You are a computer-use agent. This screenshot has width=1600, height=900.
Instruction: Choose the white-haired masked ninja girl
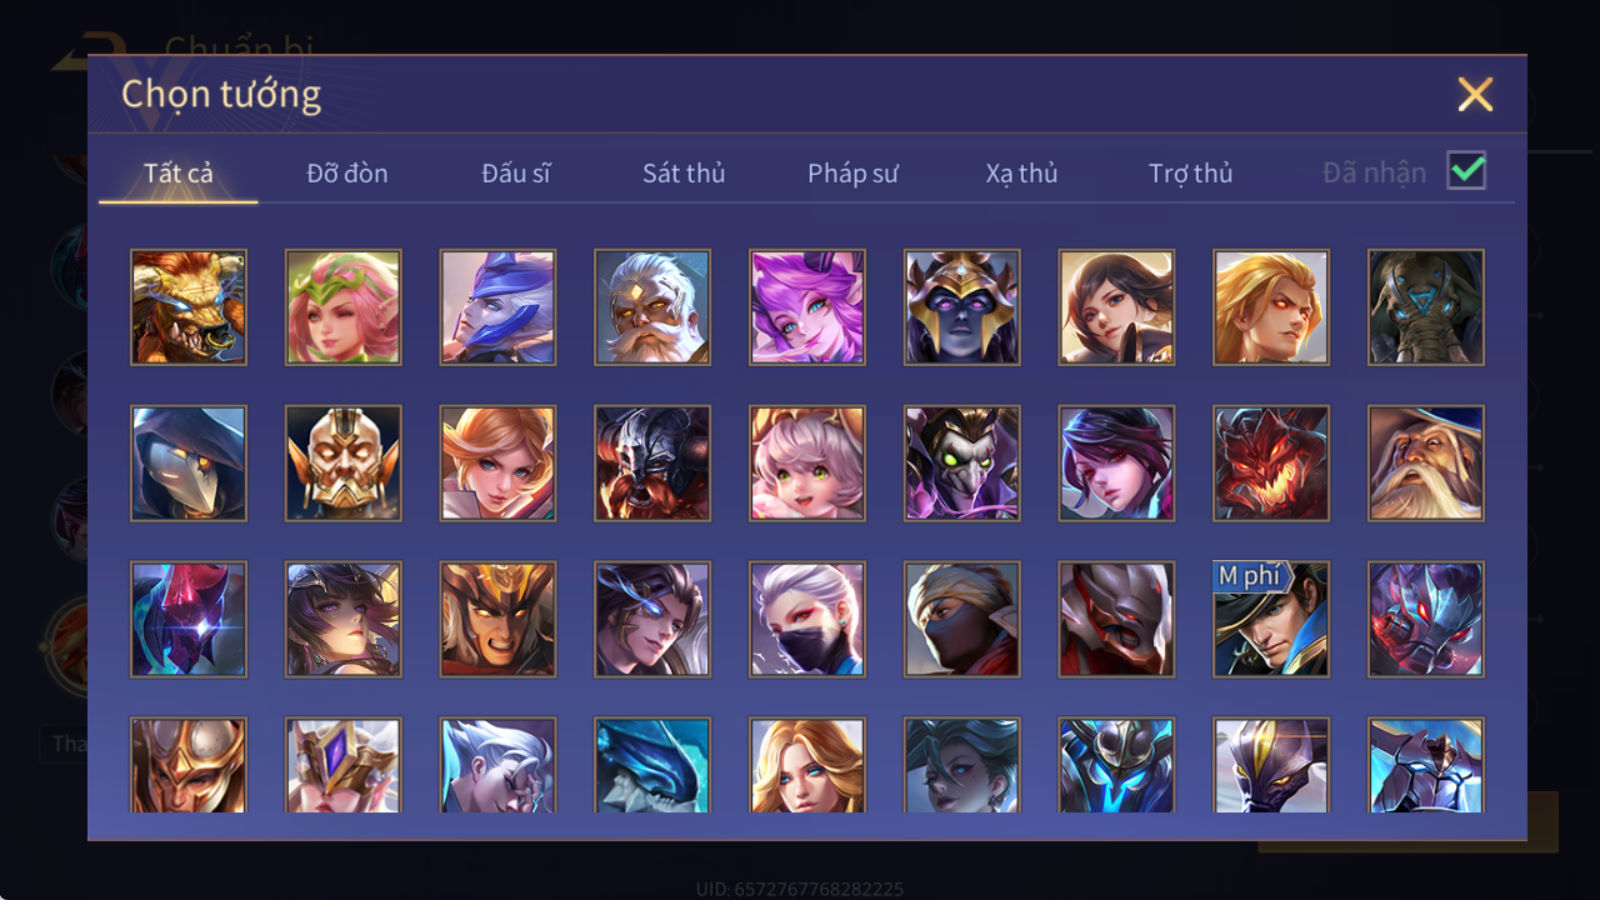click(807, 619)
